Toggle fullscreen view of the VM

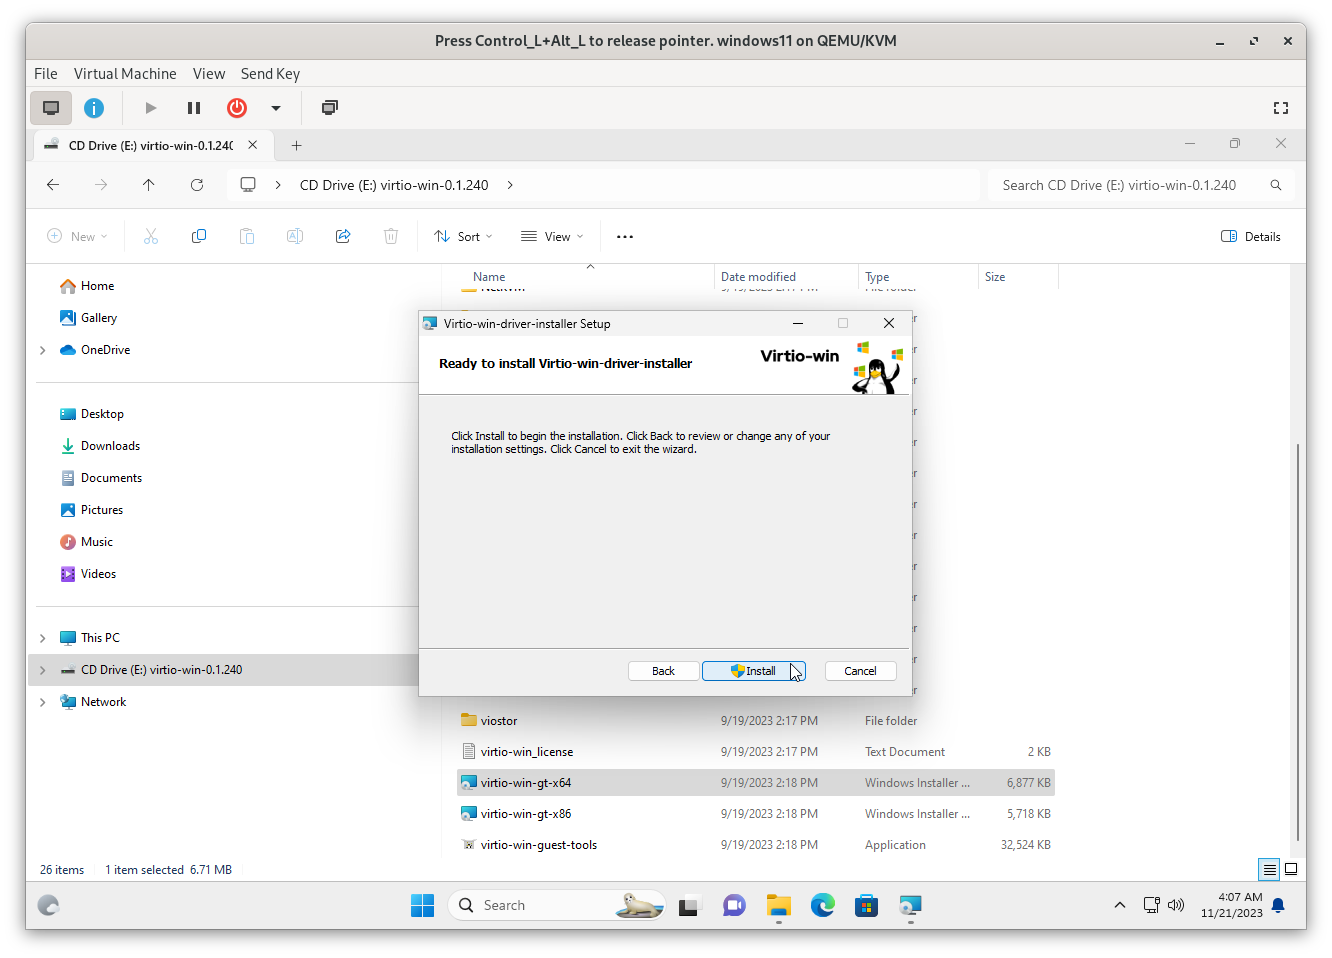[1281, 108]
